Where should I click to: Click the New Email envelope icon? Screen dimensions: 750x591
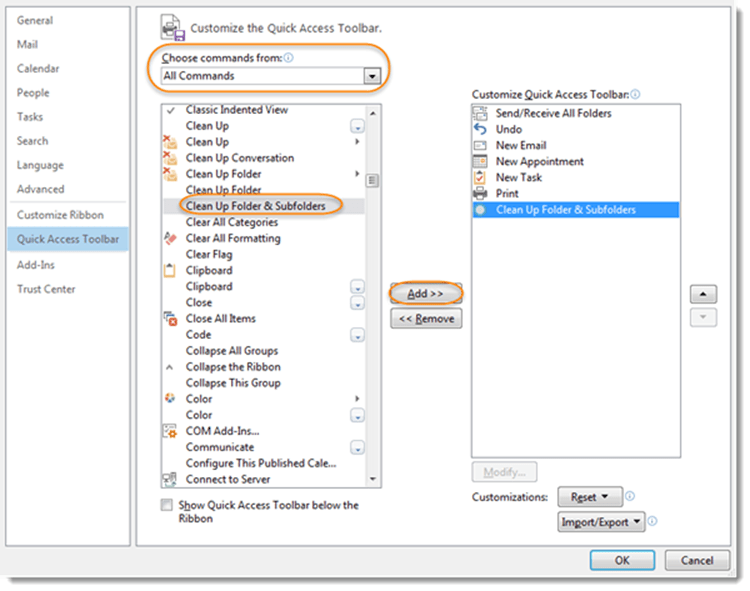point(479,145)
